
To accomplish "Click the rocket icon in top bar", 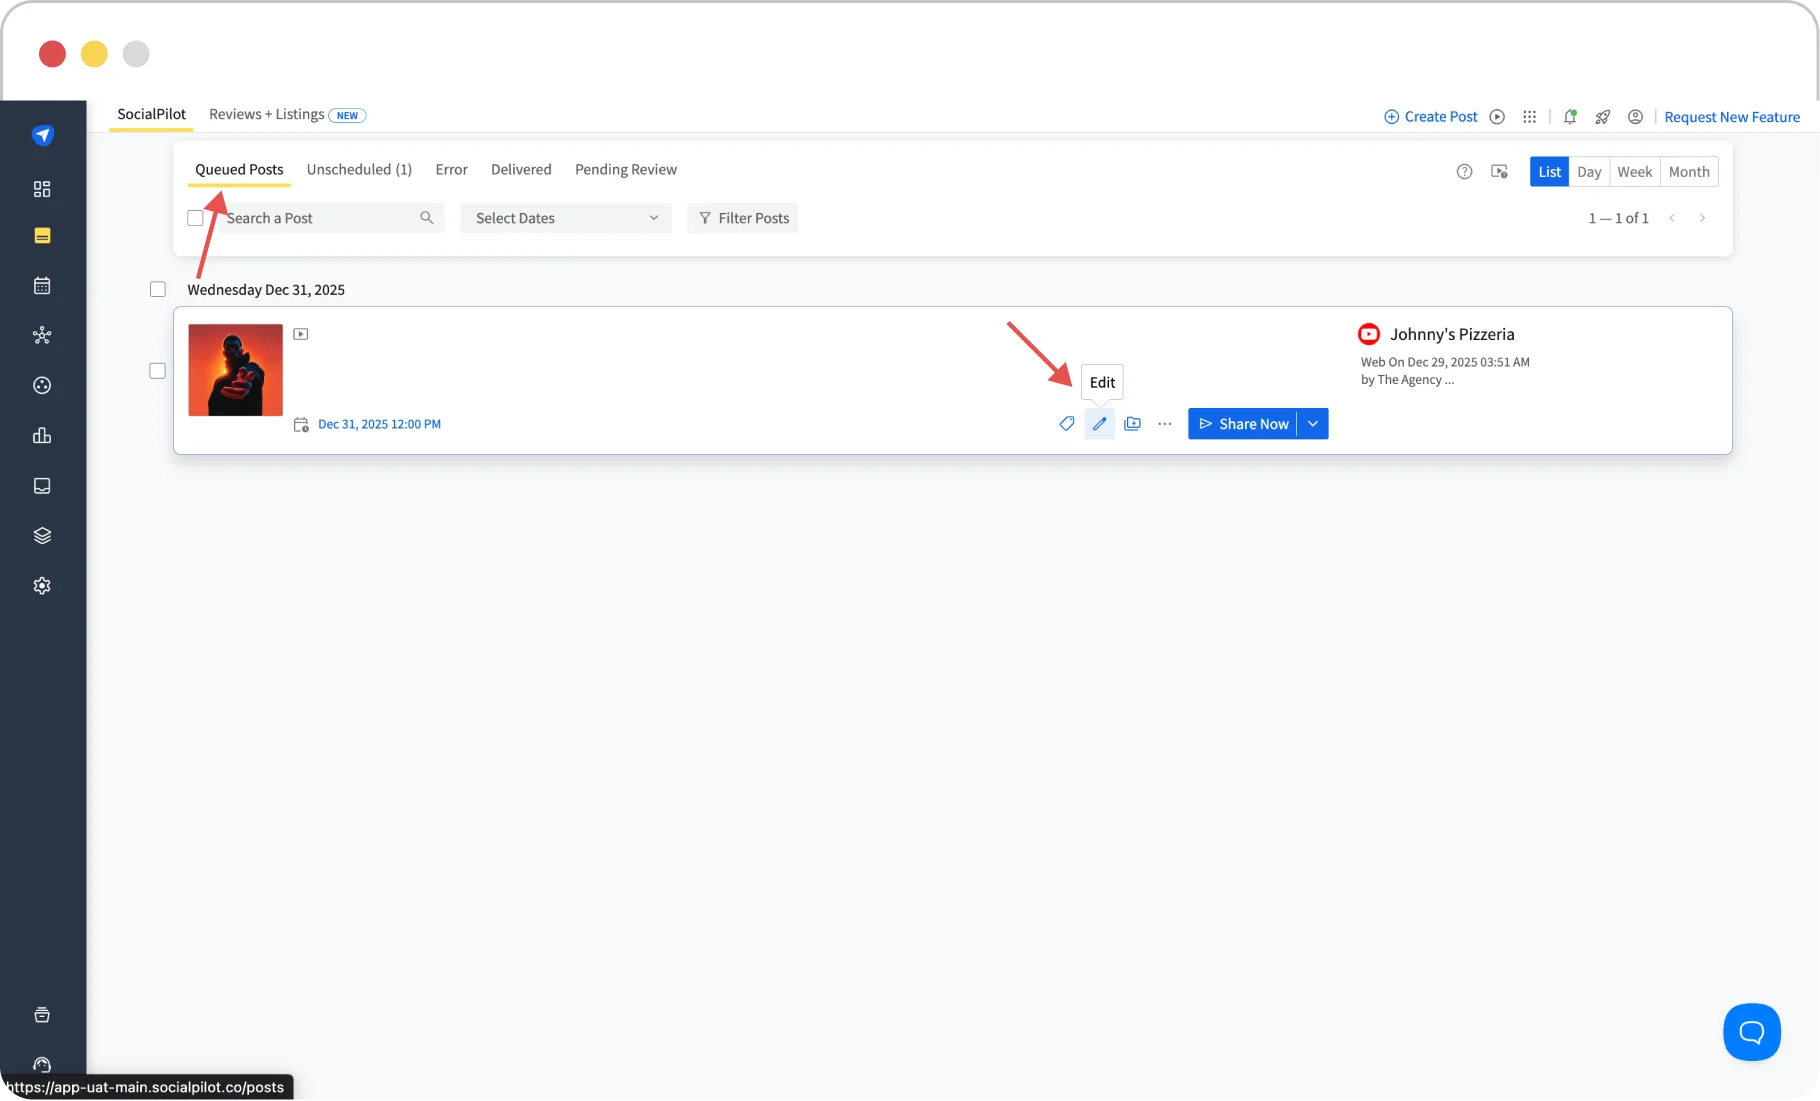I will coord(1603,117).
